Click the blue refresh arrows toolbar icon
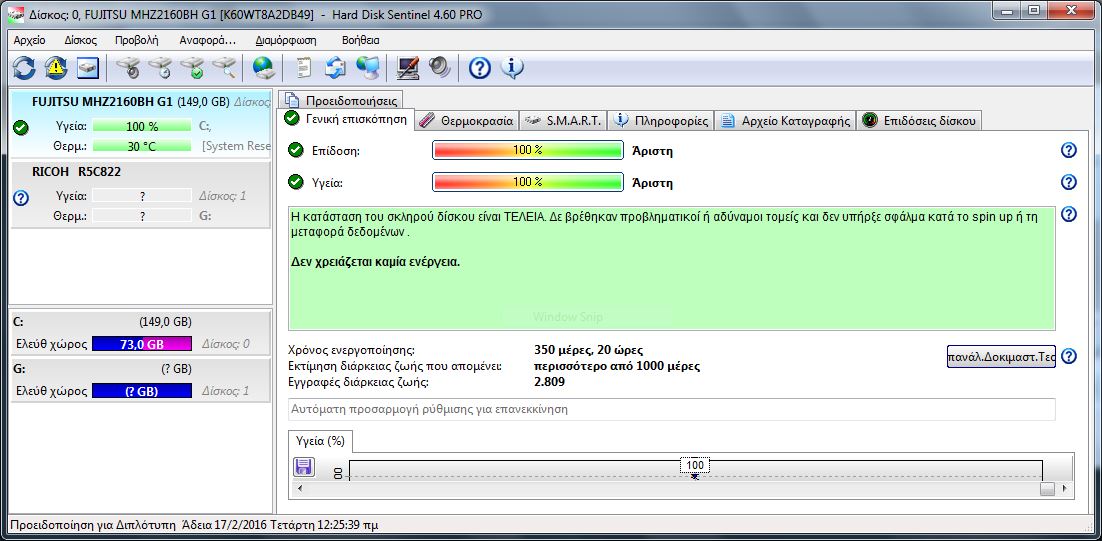 [23, 68]
